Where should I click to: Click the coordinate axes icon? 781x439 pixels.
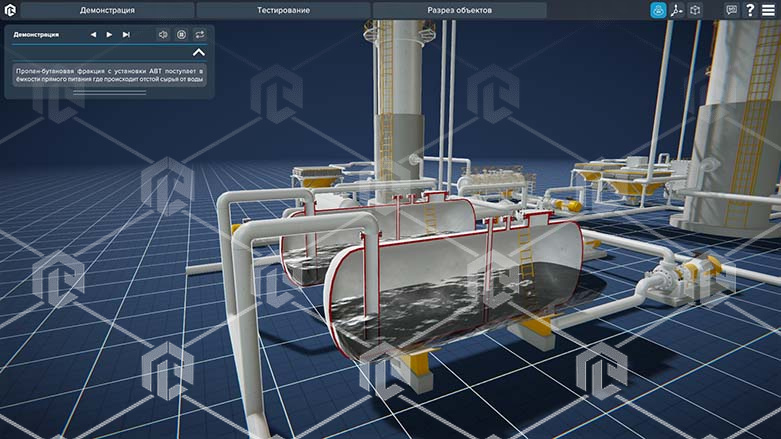click(676, 10)
